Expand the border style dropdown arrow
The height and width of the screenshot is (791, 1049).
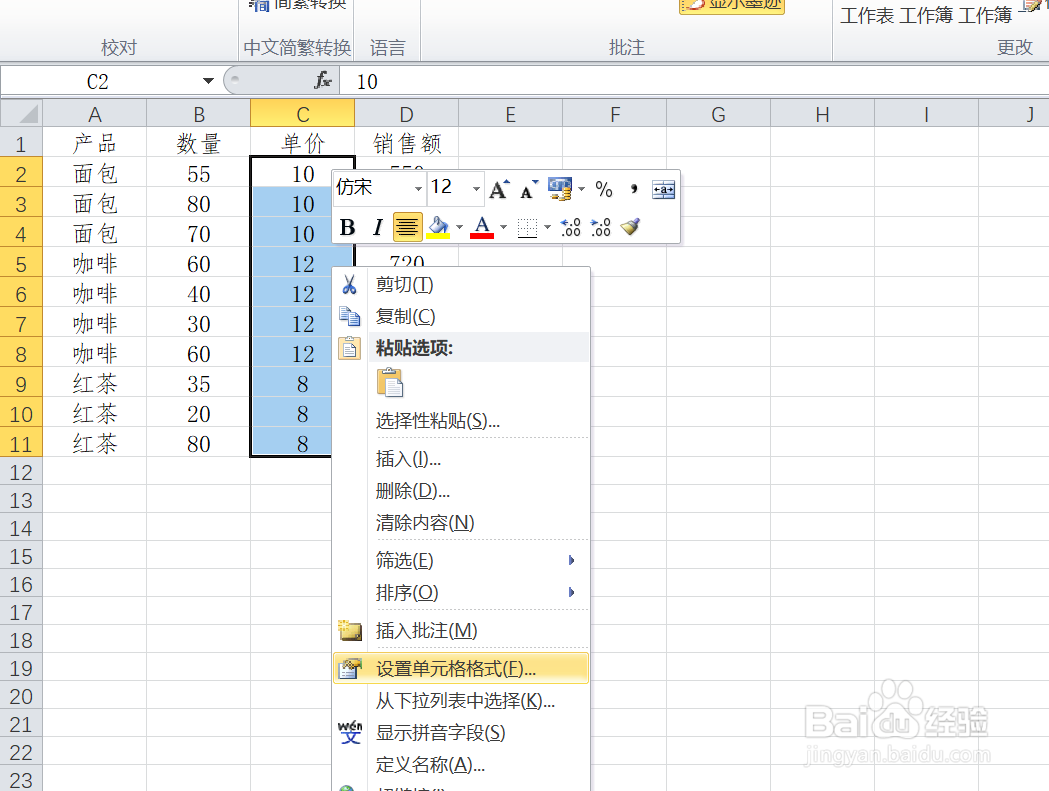[546, 224]
